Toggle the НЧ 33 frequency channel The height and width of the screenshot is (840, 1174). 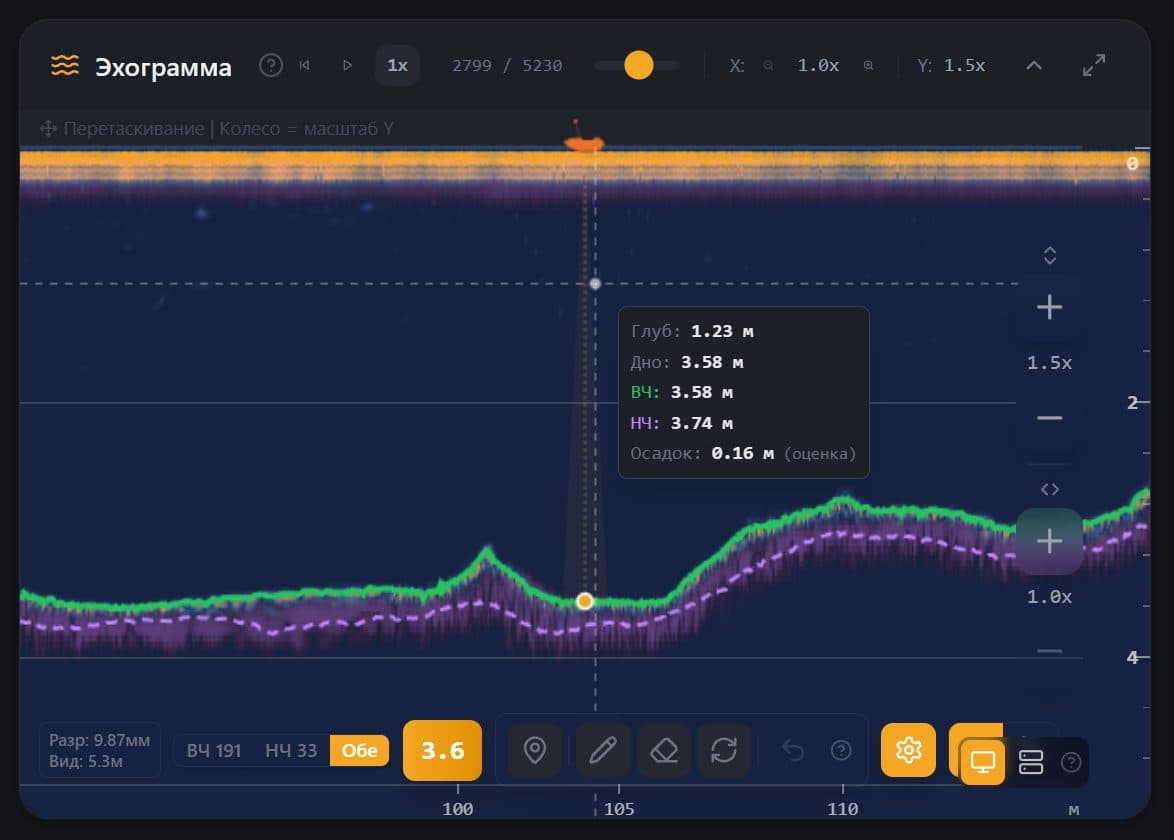point(291,751)
